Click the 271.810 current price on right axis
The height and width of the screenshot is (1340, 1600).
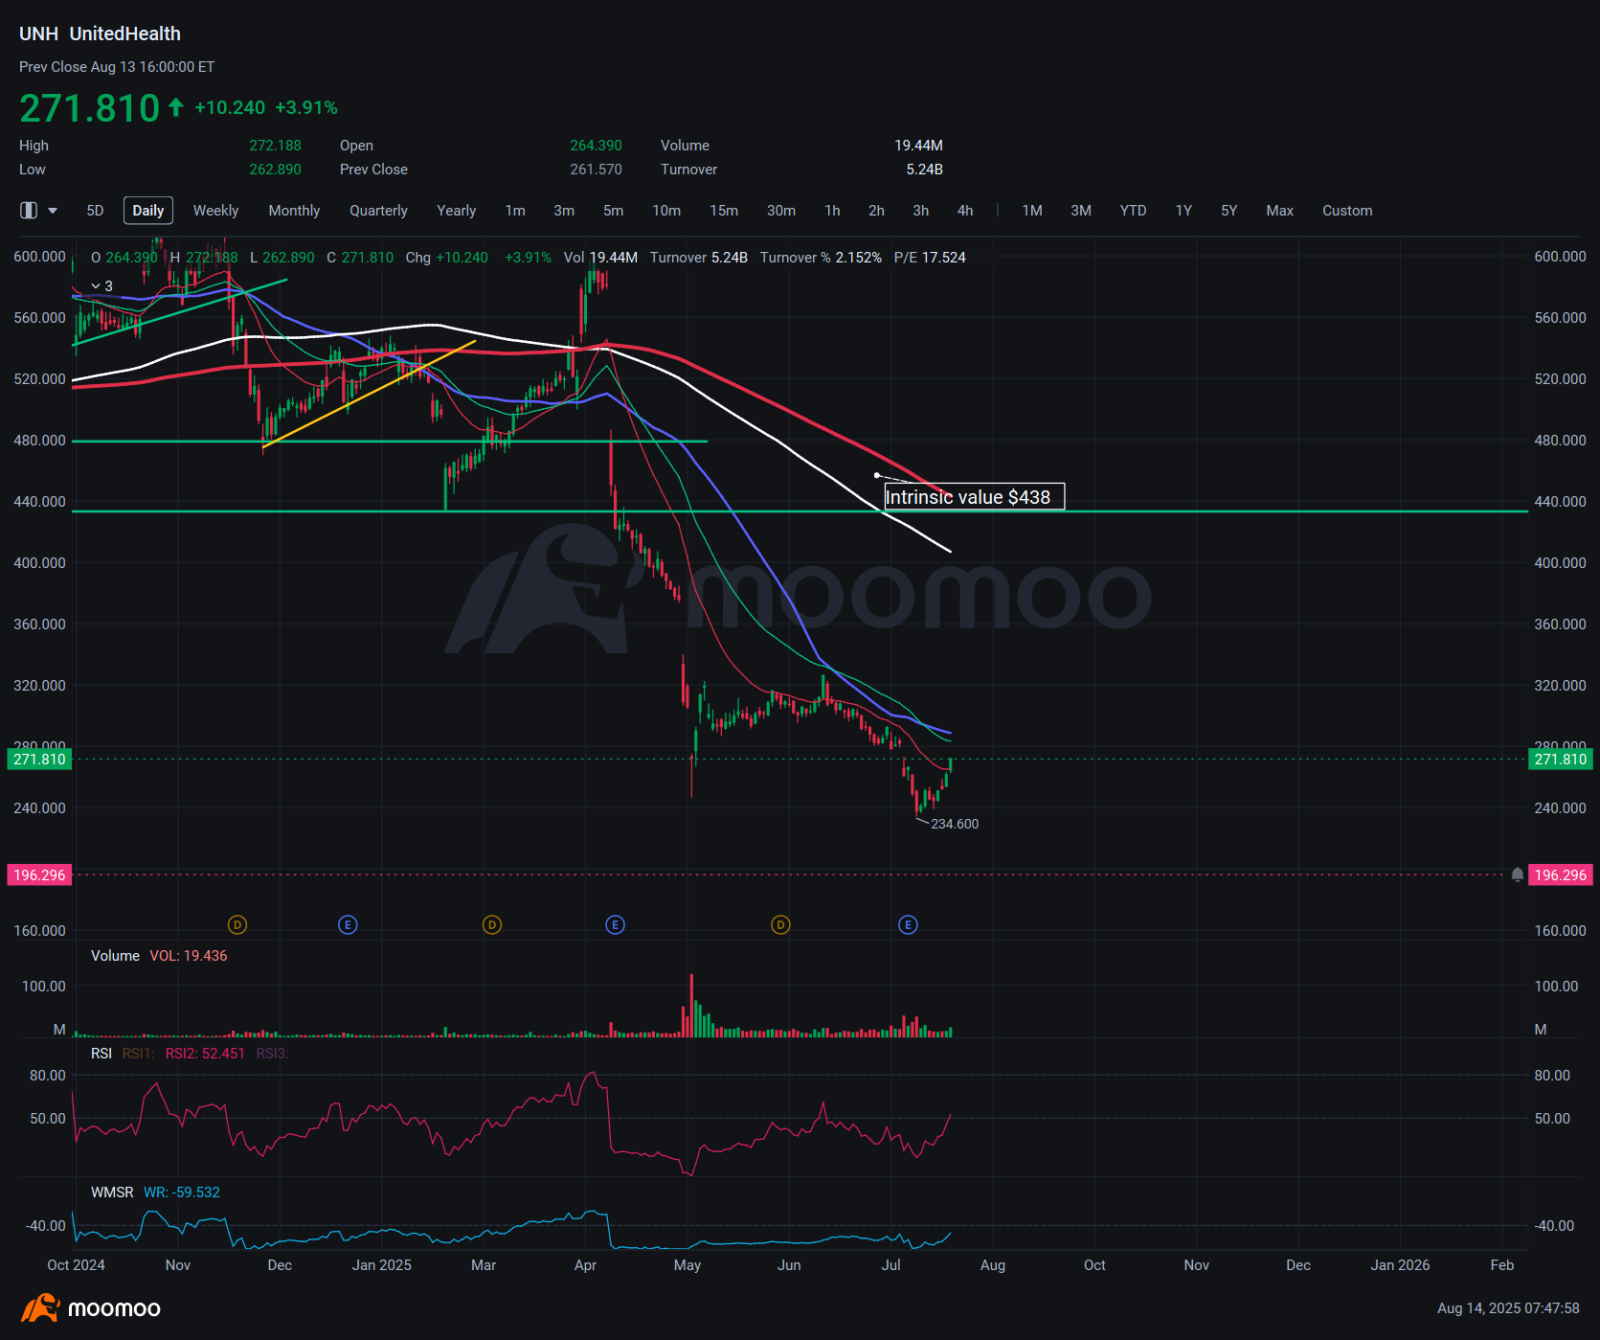point(1561,760)
